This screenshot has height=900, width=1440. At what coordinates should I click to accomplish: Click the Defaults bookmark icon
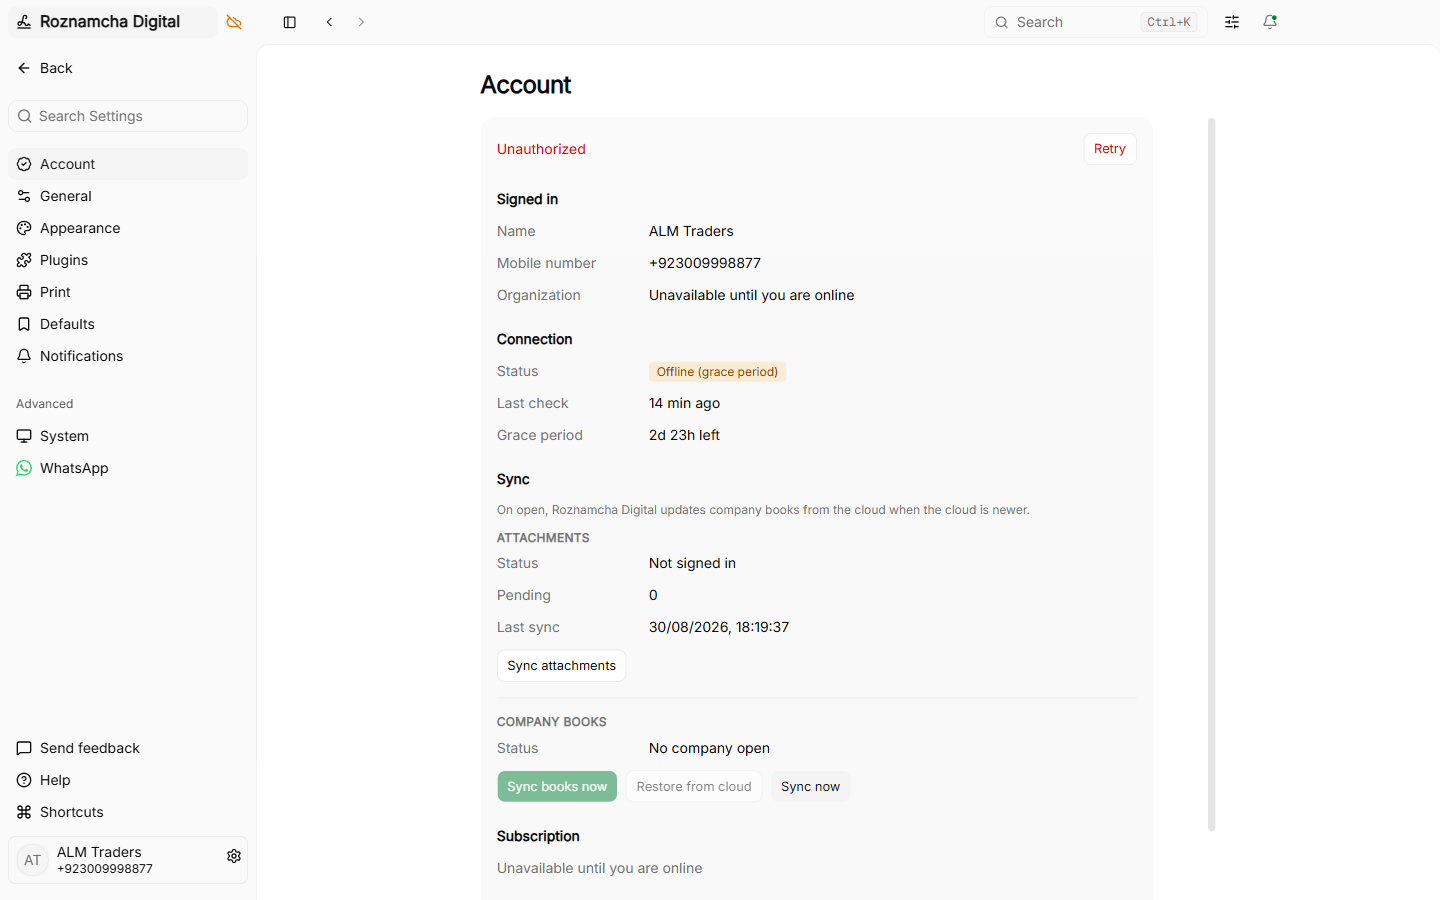coord(24,324)
